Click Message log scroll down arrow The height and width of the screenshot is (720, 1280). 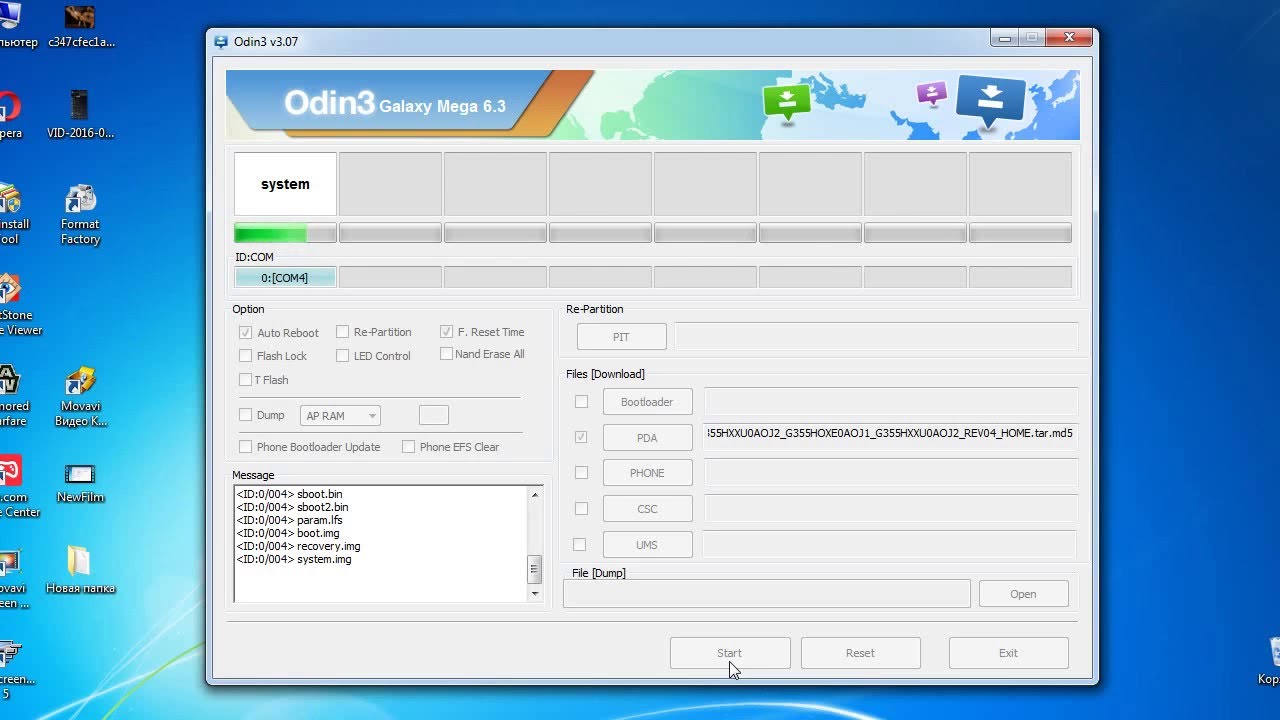535,594
